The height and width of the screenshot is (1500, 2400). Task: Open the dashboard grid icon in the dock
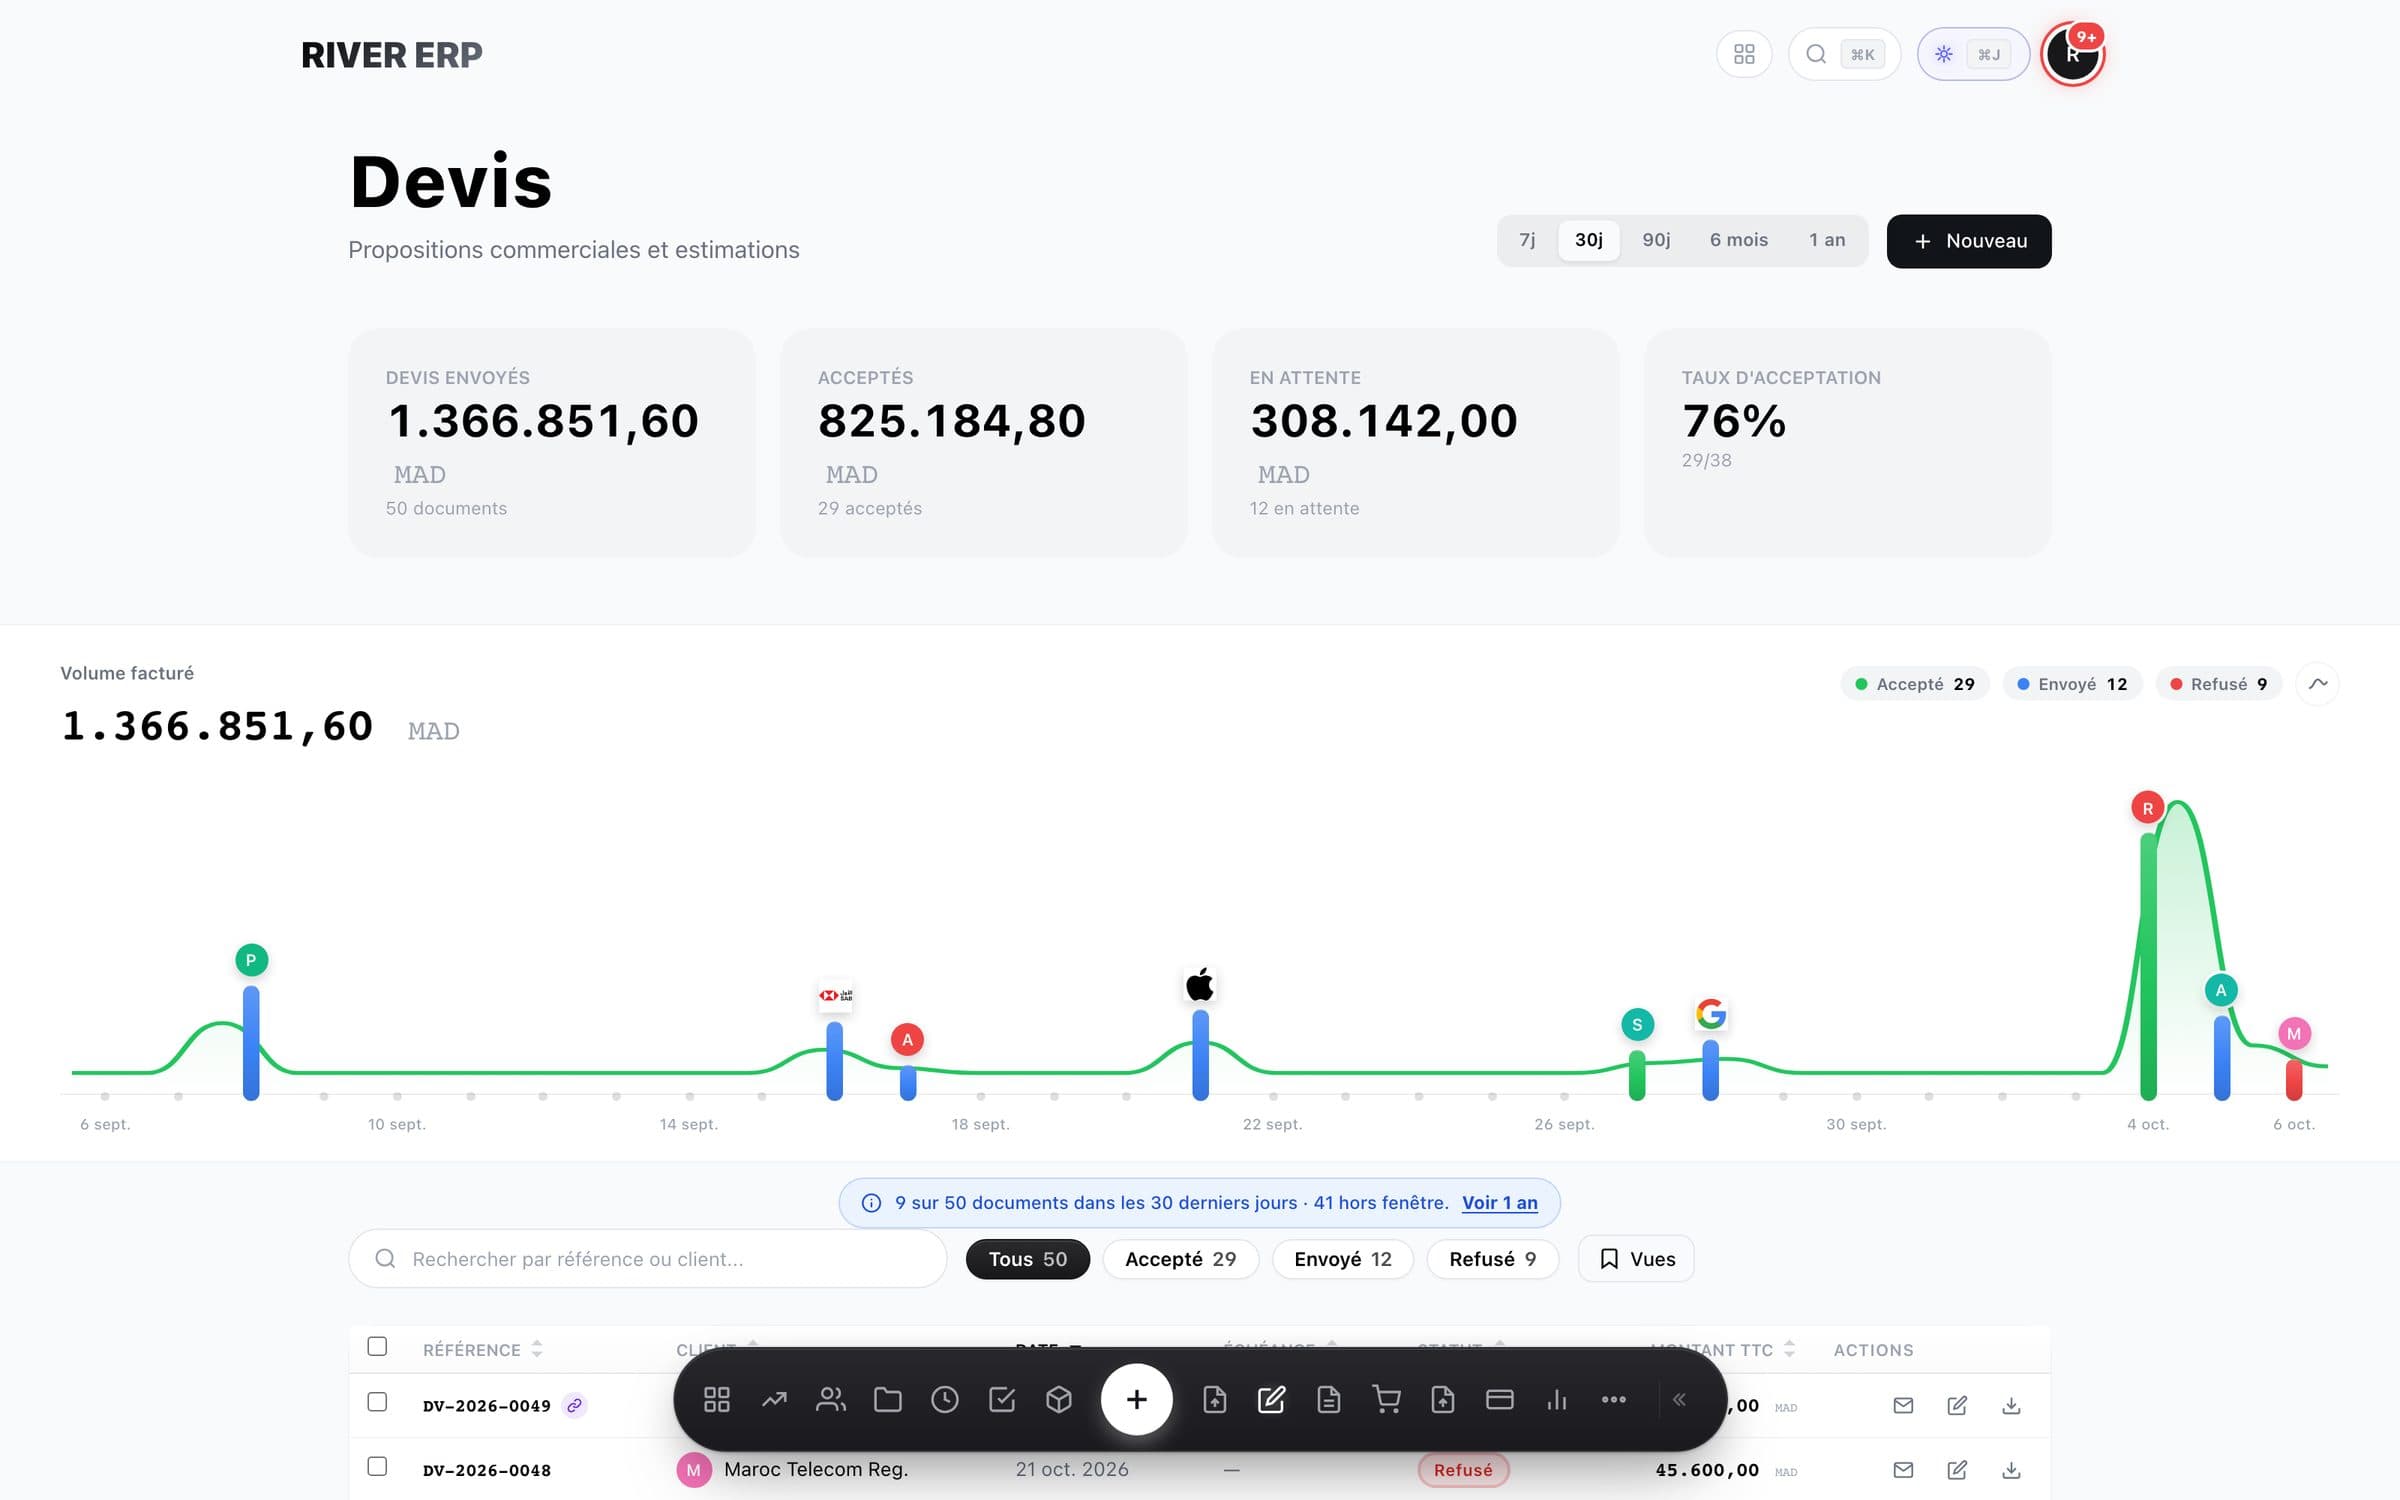point(716,1399)
